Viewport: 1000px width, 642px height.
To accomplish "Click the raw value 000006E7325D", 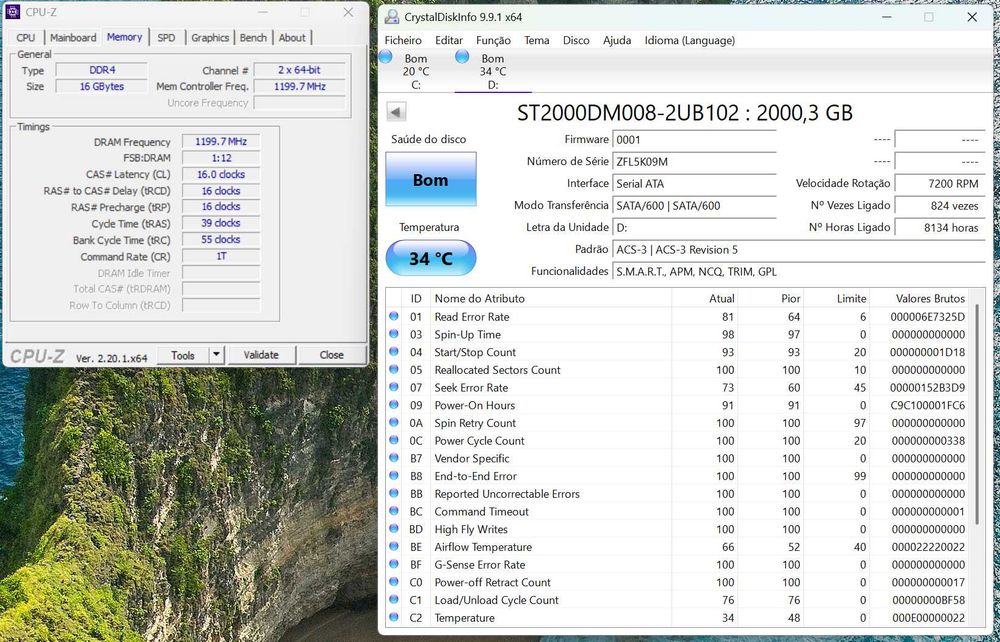I will (x=927, y=317).
